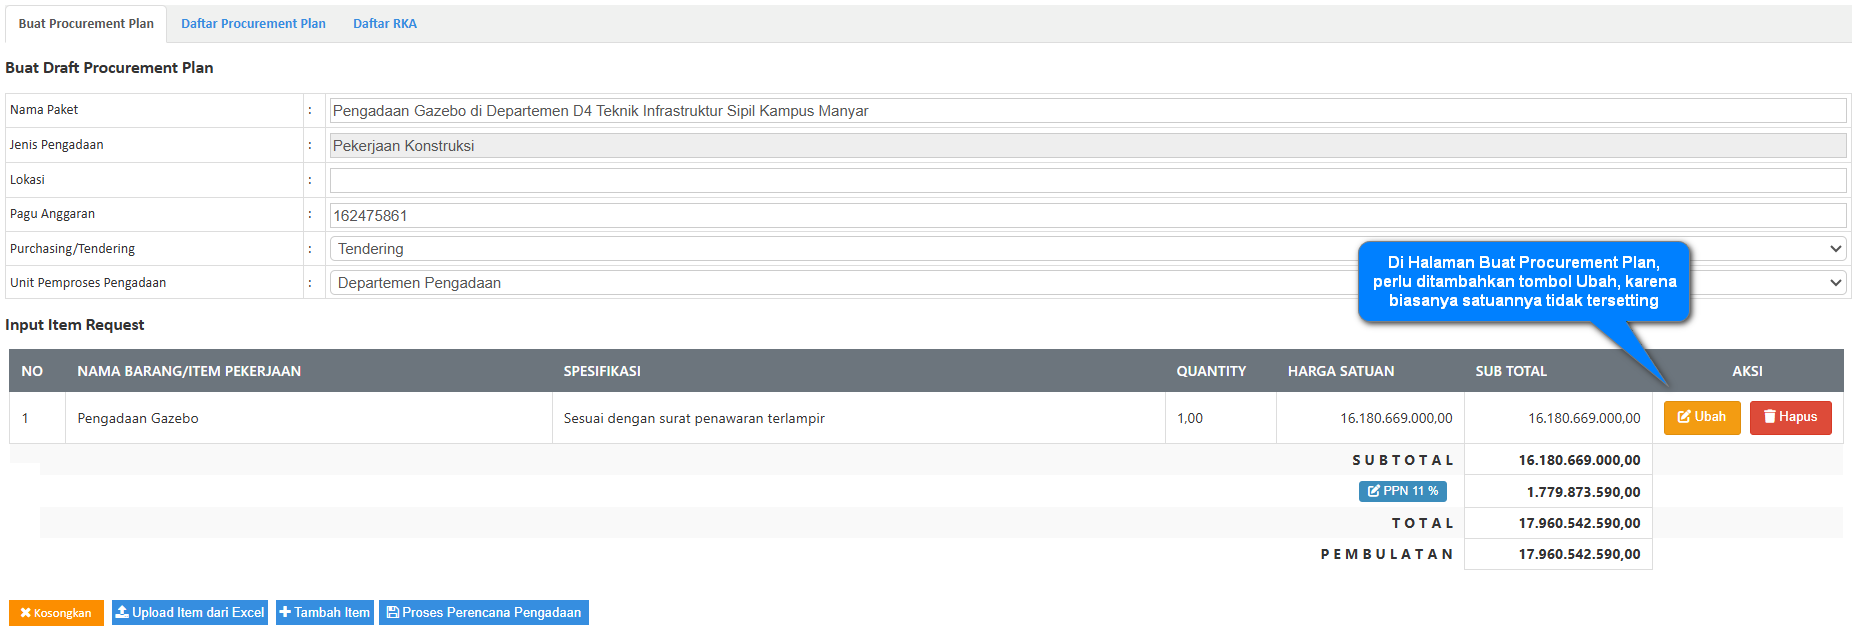Switch to the Daftar Procurement Plan tab
The width and height of the screenshot is (1857, 630).
[253, 24]
